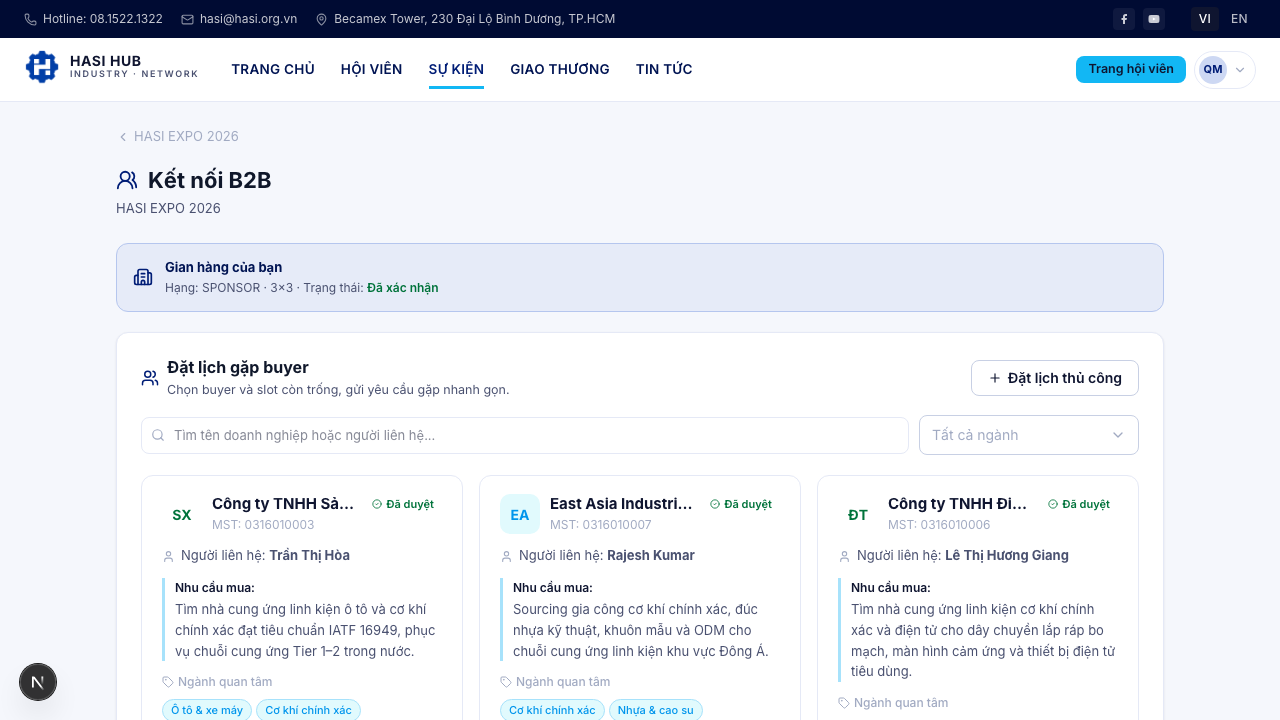Click the tag icon in the SX card
Screen dimensions: 1280x720
(x=168, y=682)
